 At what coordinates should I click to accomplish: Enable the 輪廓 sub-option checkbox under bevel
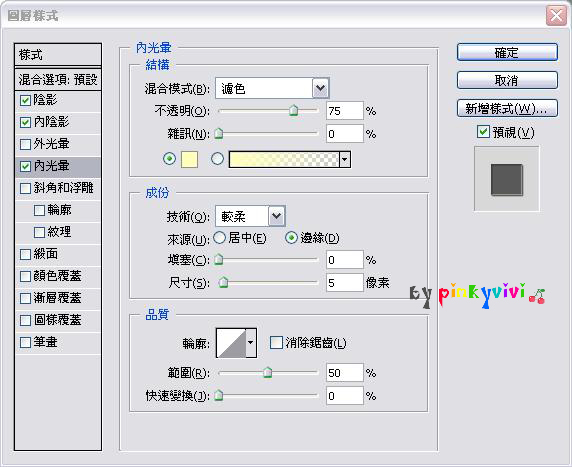[39, 210]
